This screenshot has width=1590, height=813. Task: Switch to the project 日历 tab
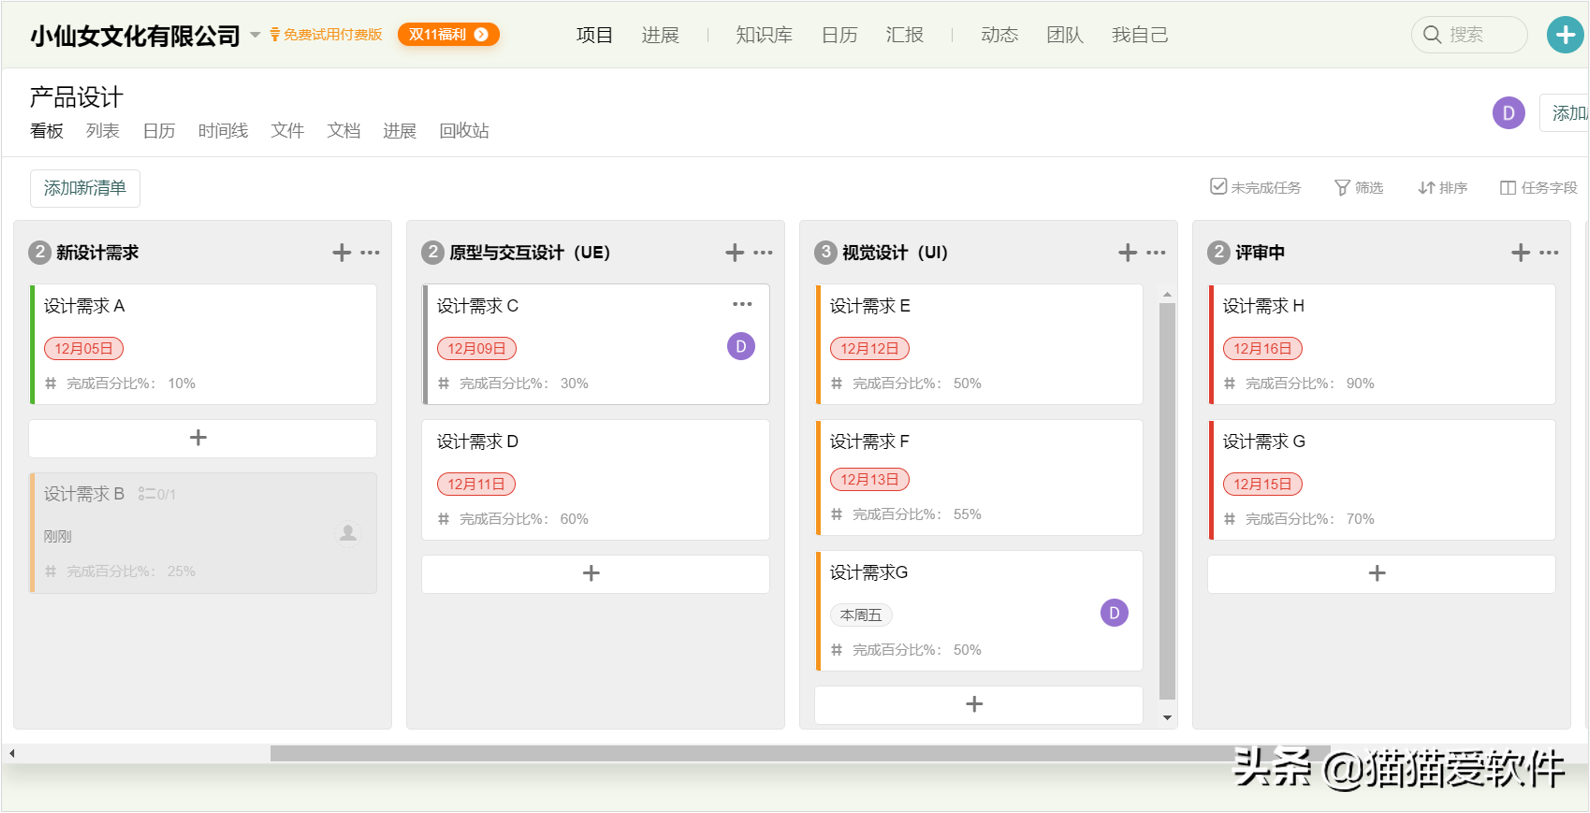click(159, 131)
